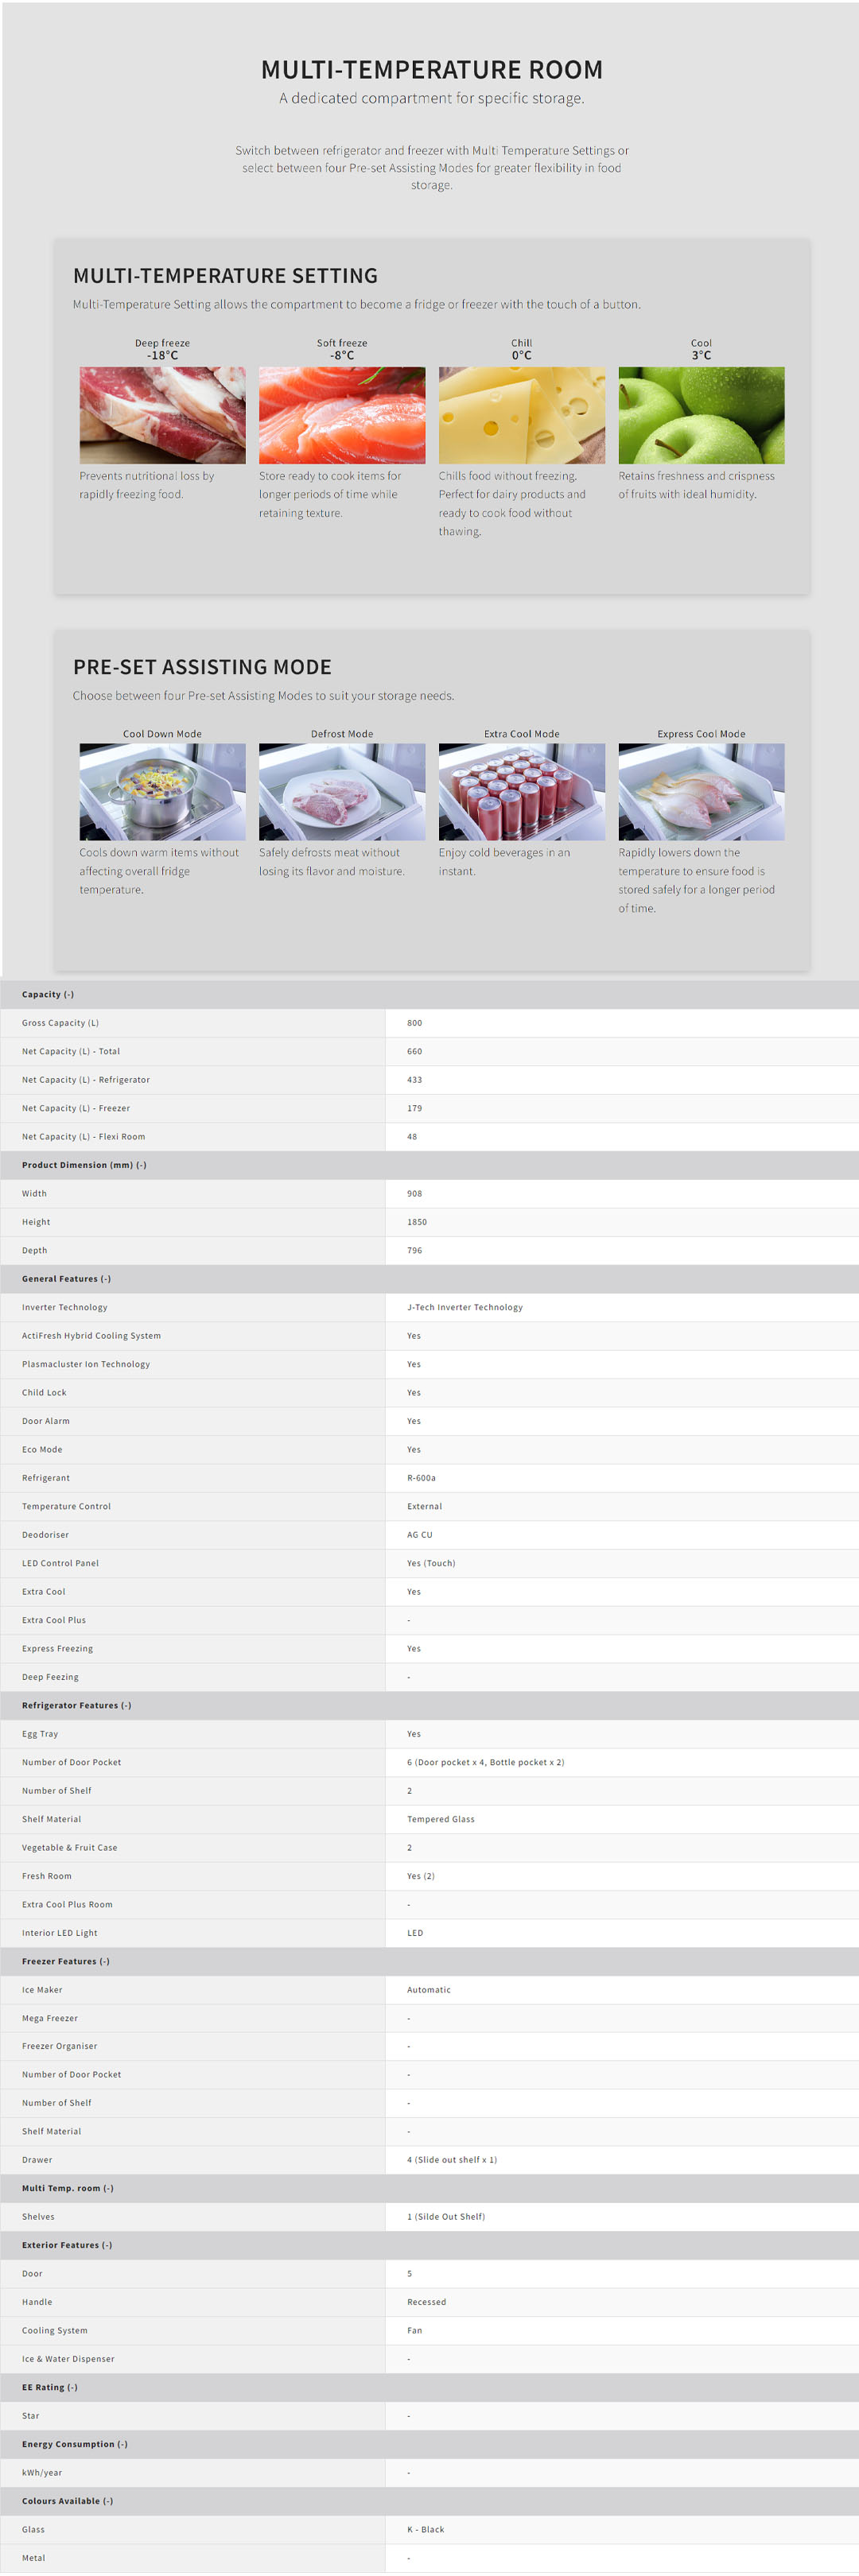The image size is (859, 2576).
Task: Click the Extra Cool Mode beverage cans image
Action: (x=521, y=791)
